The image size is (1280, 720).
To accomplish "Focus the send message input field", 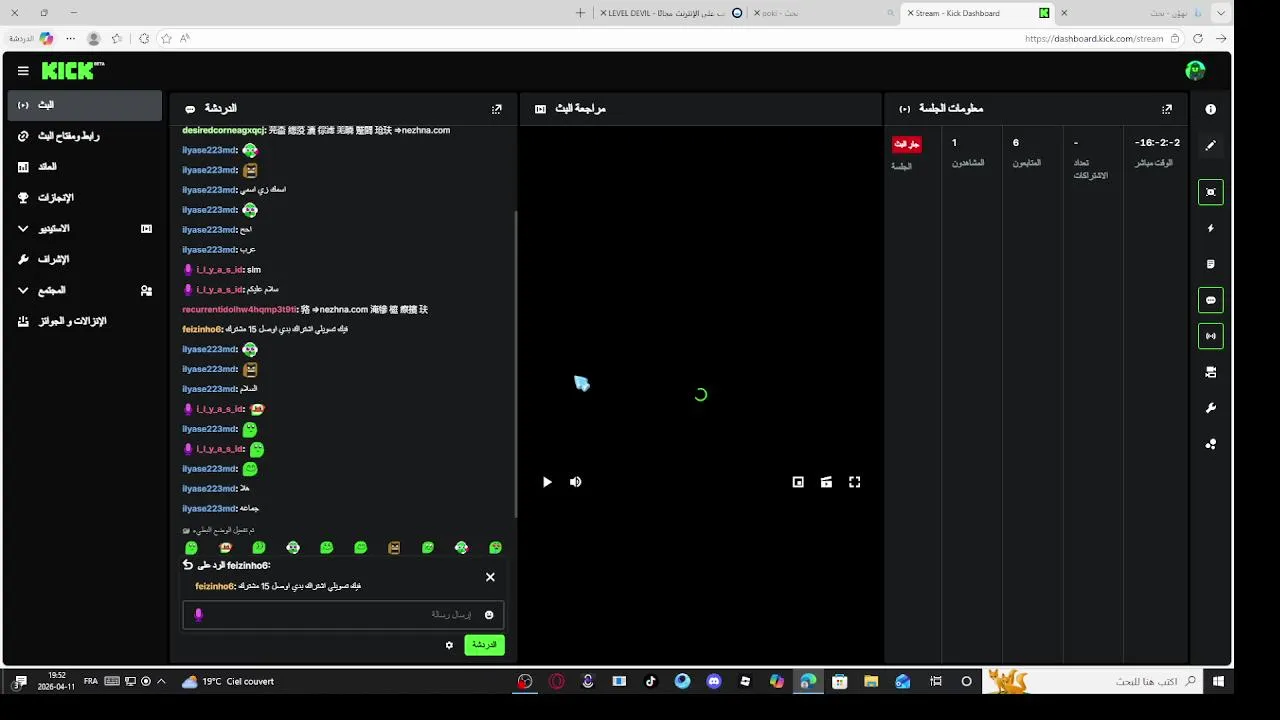I will 343,615.
